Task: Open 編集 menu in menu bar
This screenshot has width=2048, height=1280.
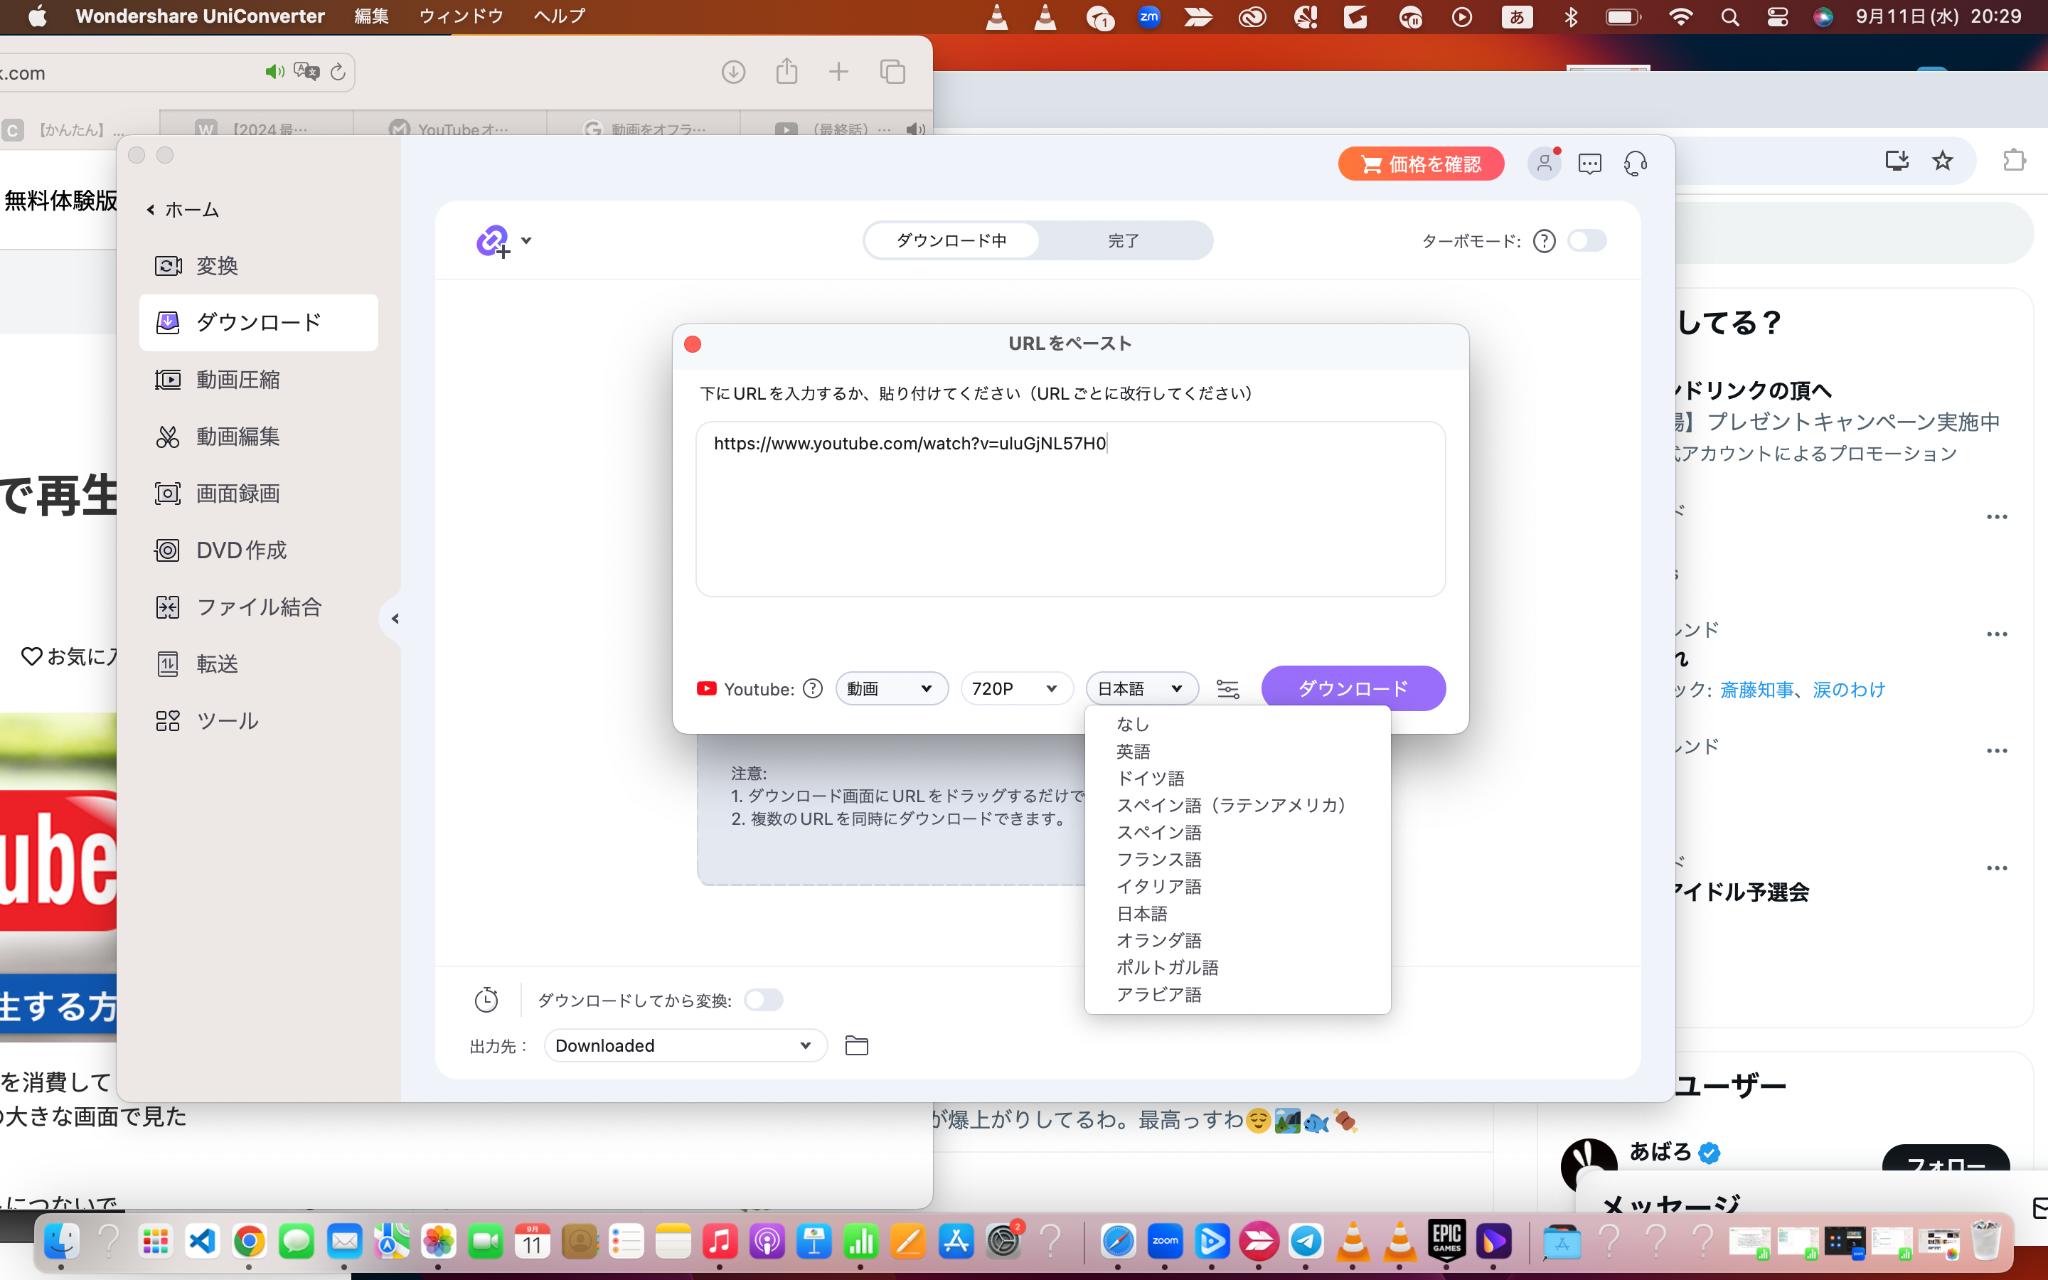Action: (371, 16)
